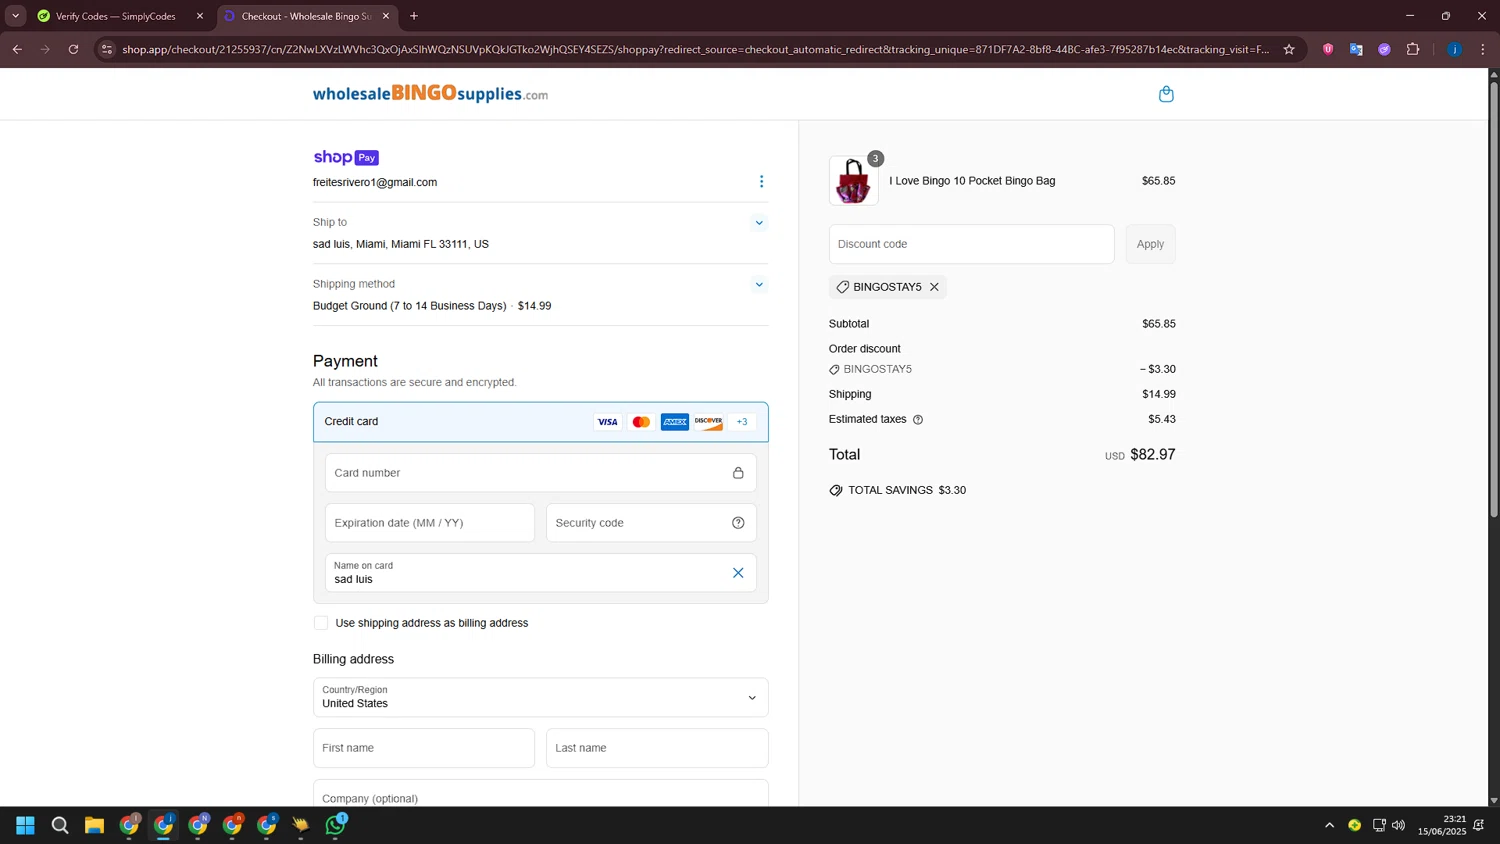Focus the First name field
Image resolution: width=1500 pixels, height=844 pixels.
pos(424,748)
